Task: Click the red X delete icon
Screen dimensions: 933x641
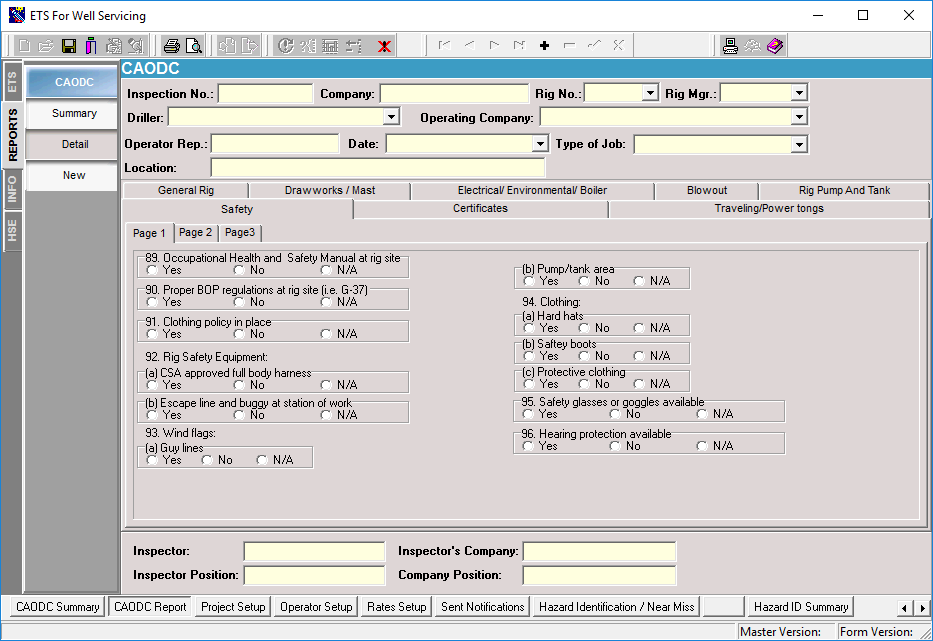Action: tap(384, 46)
